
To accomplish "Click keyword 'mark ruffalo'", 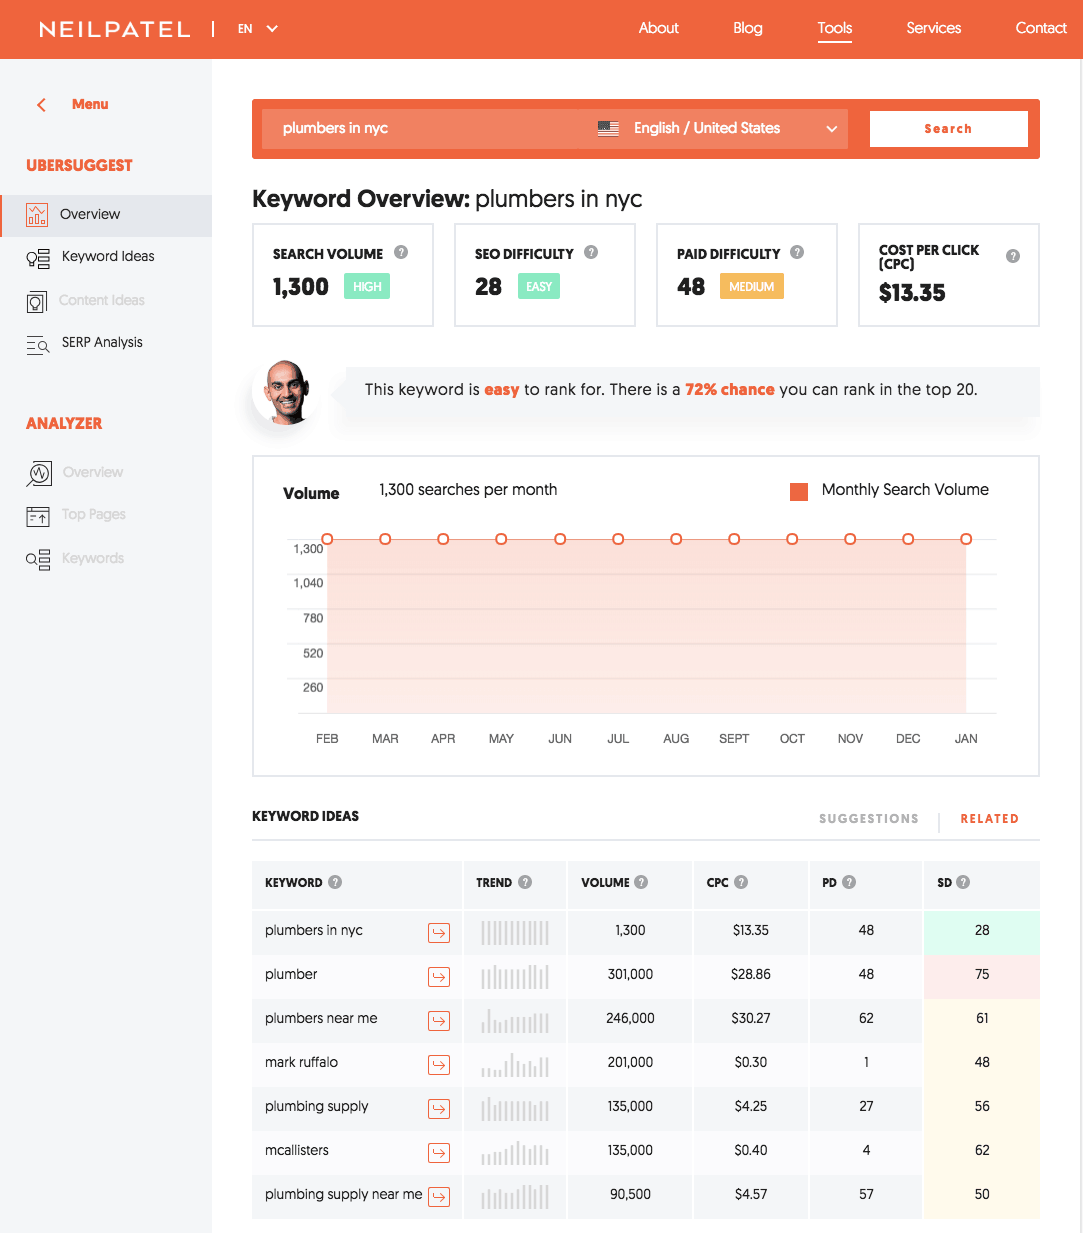I will click(301, 1062).
